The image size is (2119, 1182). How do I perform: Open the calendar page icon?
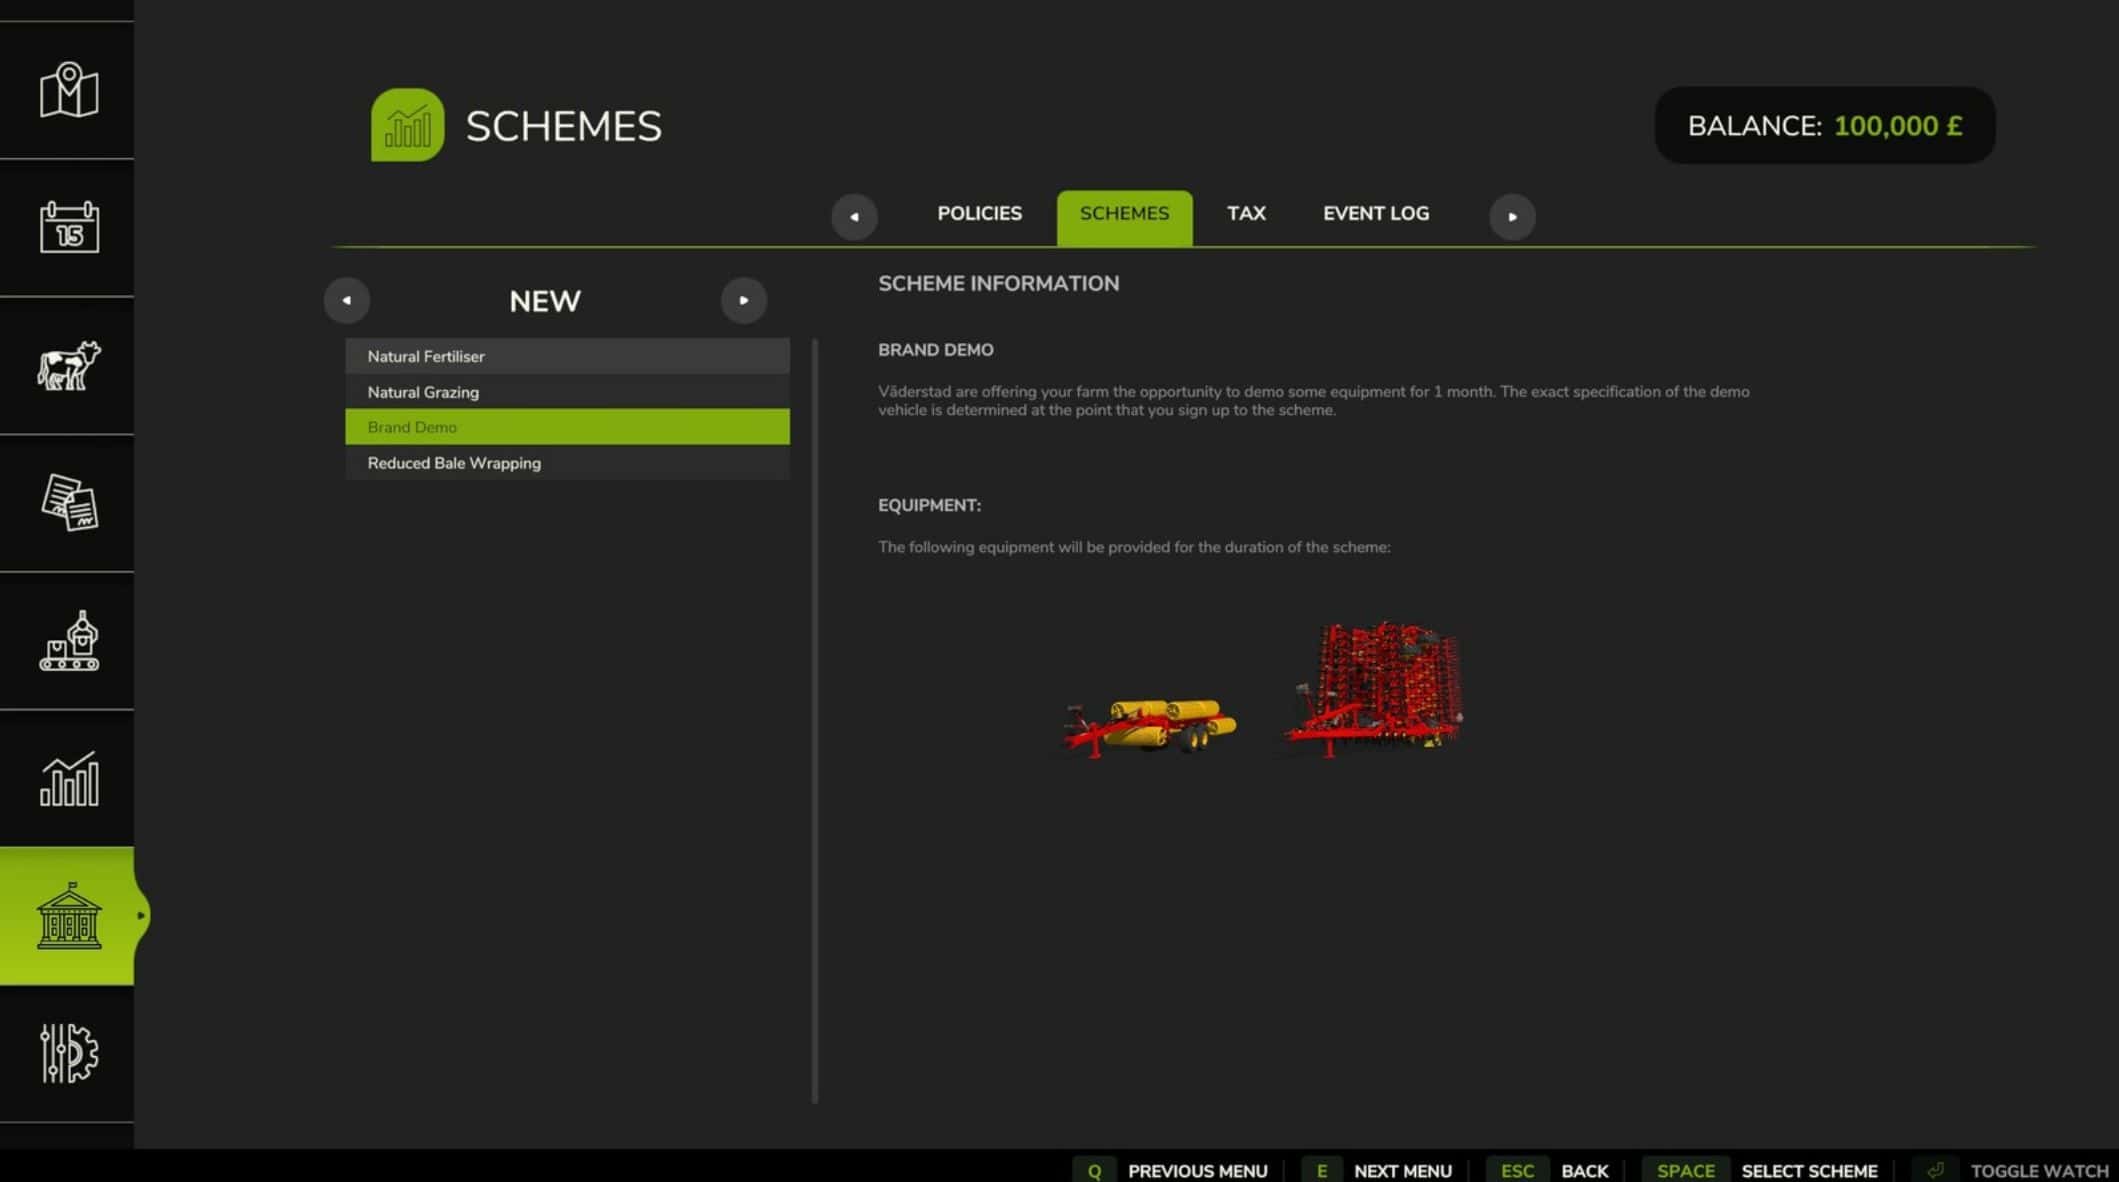[x=68, y=227]
